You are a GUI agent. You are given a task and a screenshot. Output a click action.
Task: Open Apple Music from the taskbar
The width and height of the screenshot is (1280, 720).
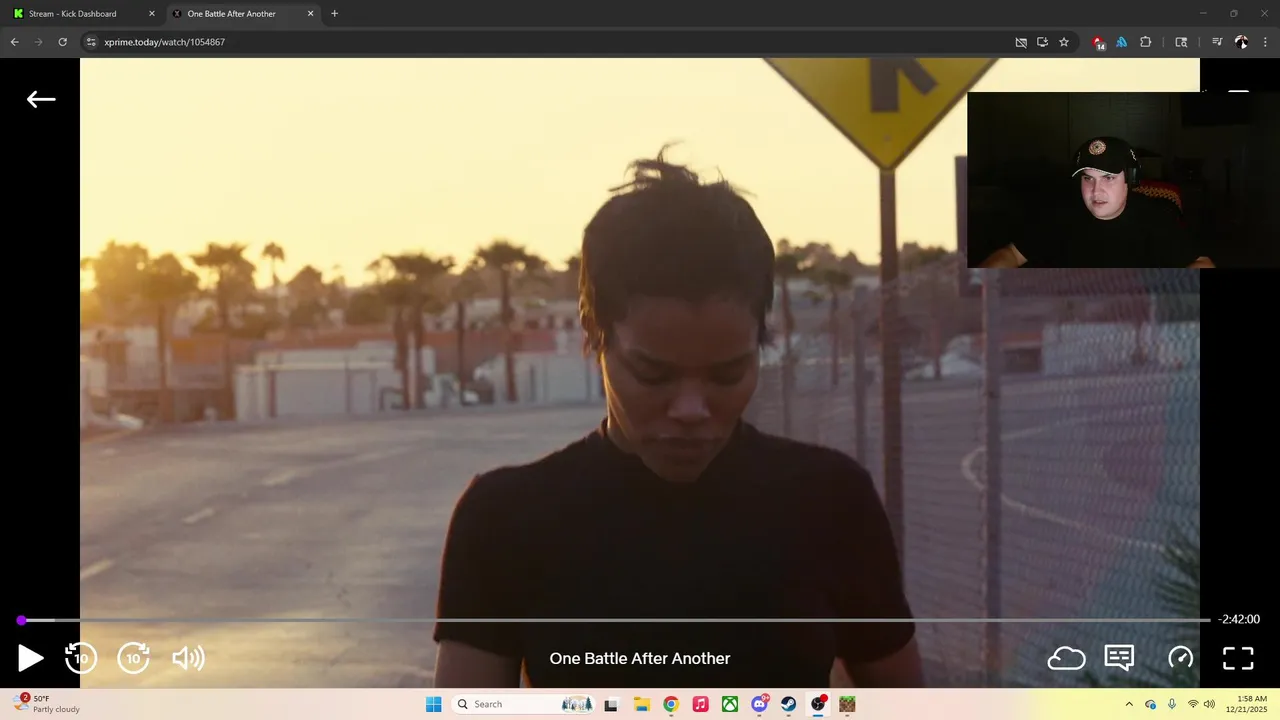point(700,704)
